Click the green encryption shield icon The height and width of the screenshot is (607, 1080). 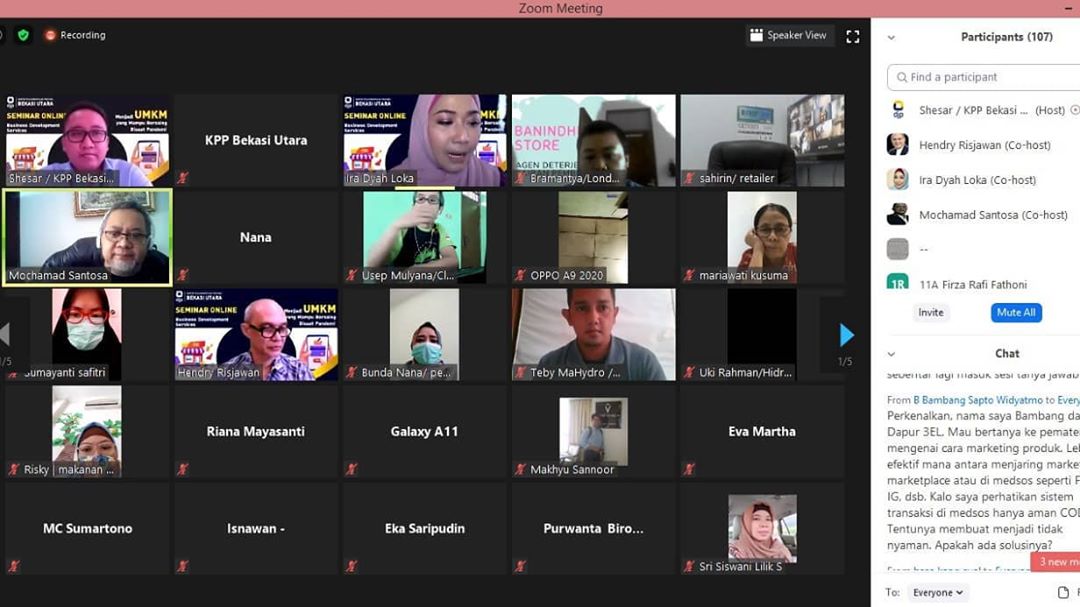click(x=23, y=35)
